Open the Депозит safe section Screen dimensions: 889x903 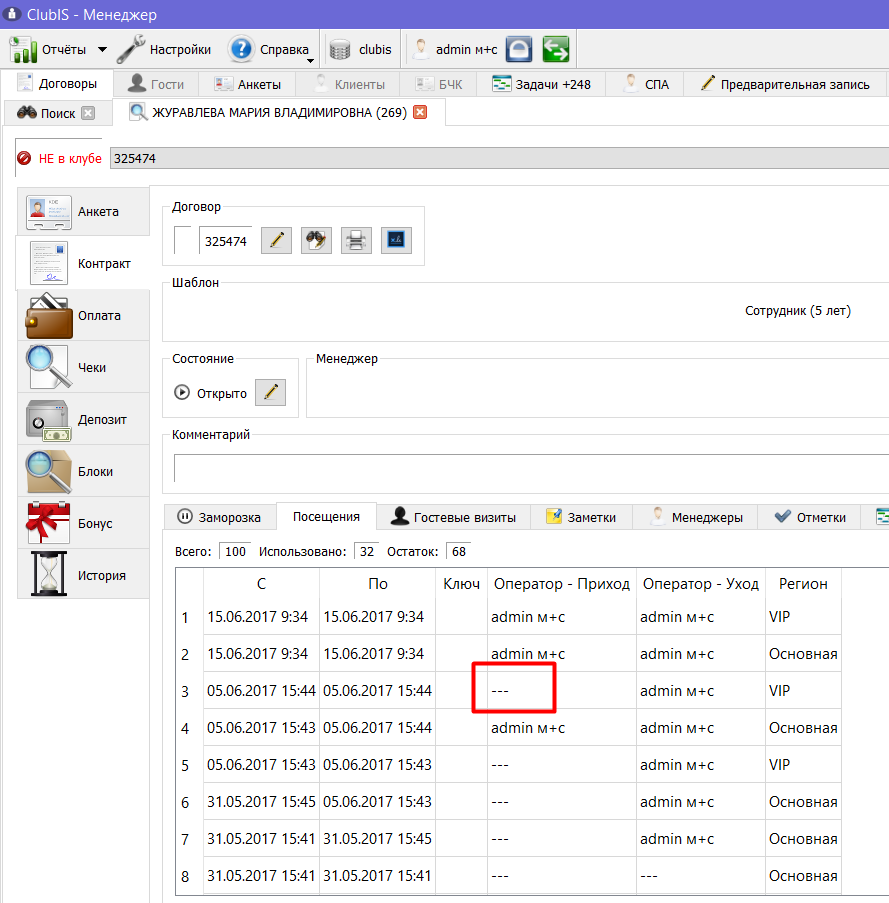click(84, 419)
